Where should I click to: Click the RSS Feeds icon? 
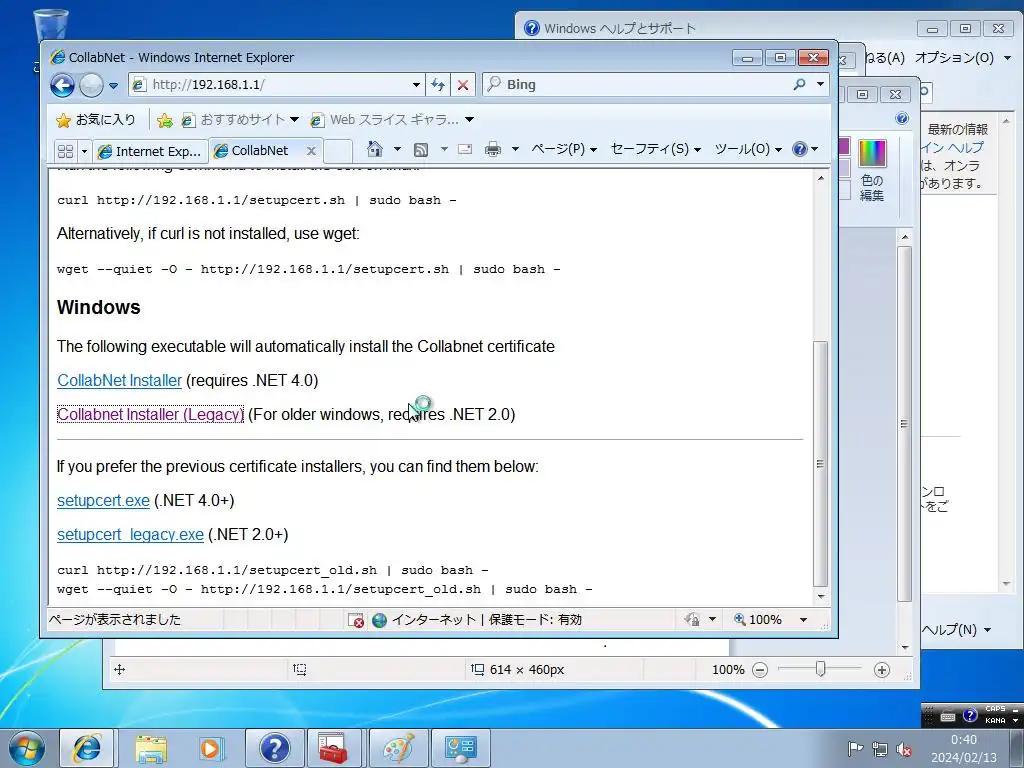(x=421, y=150)
